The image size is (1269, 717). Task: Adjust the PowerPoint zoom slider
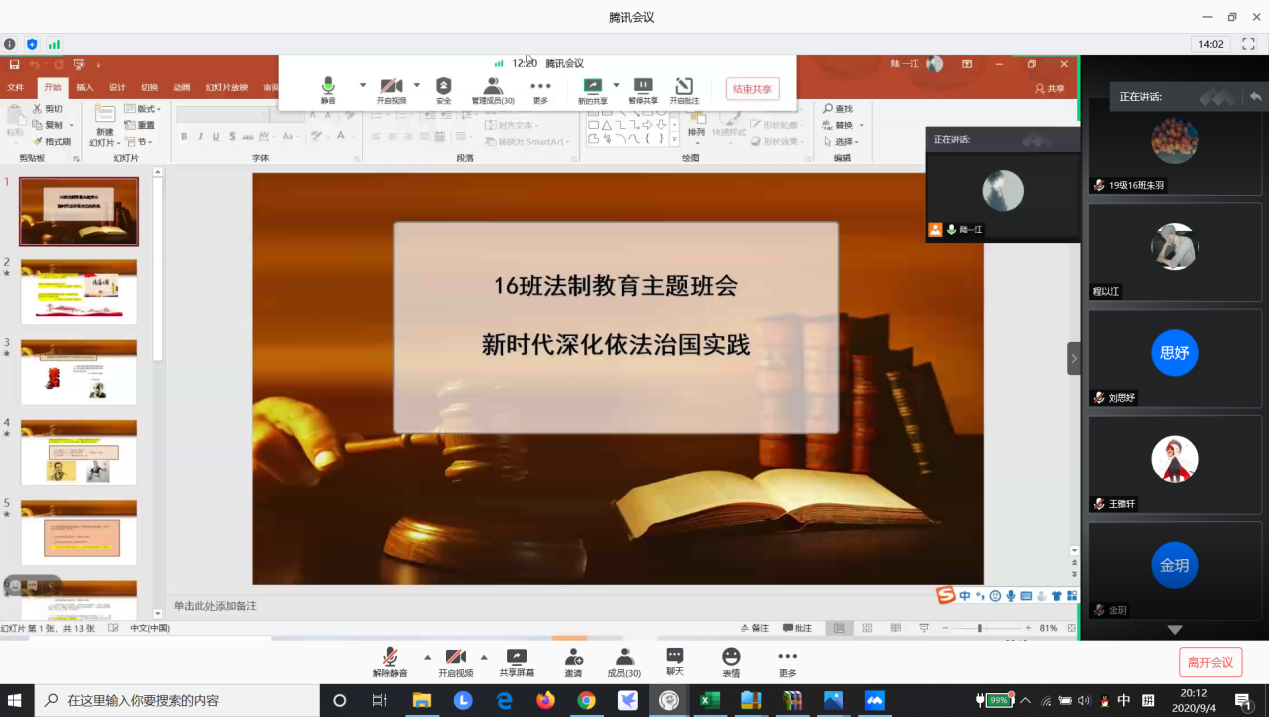[979, 628]
